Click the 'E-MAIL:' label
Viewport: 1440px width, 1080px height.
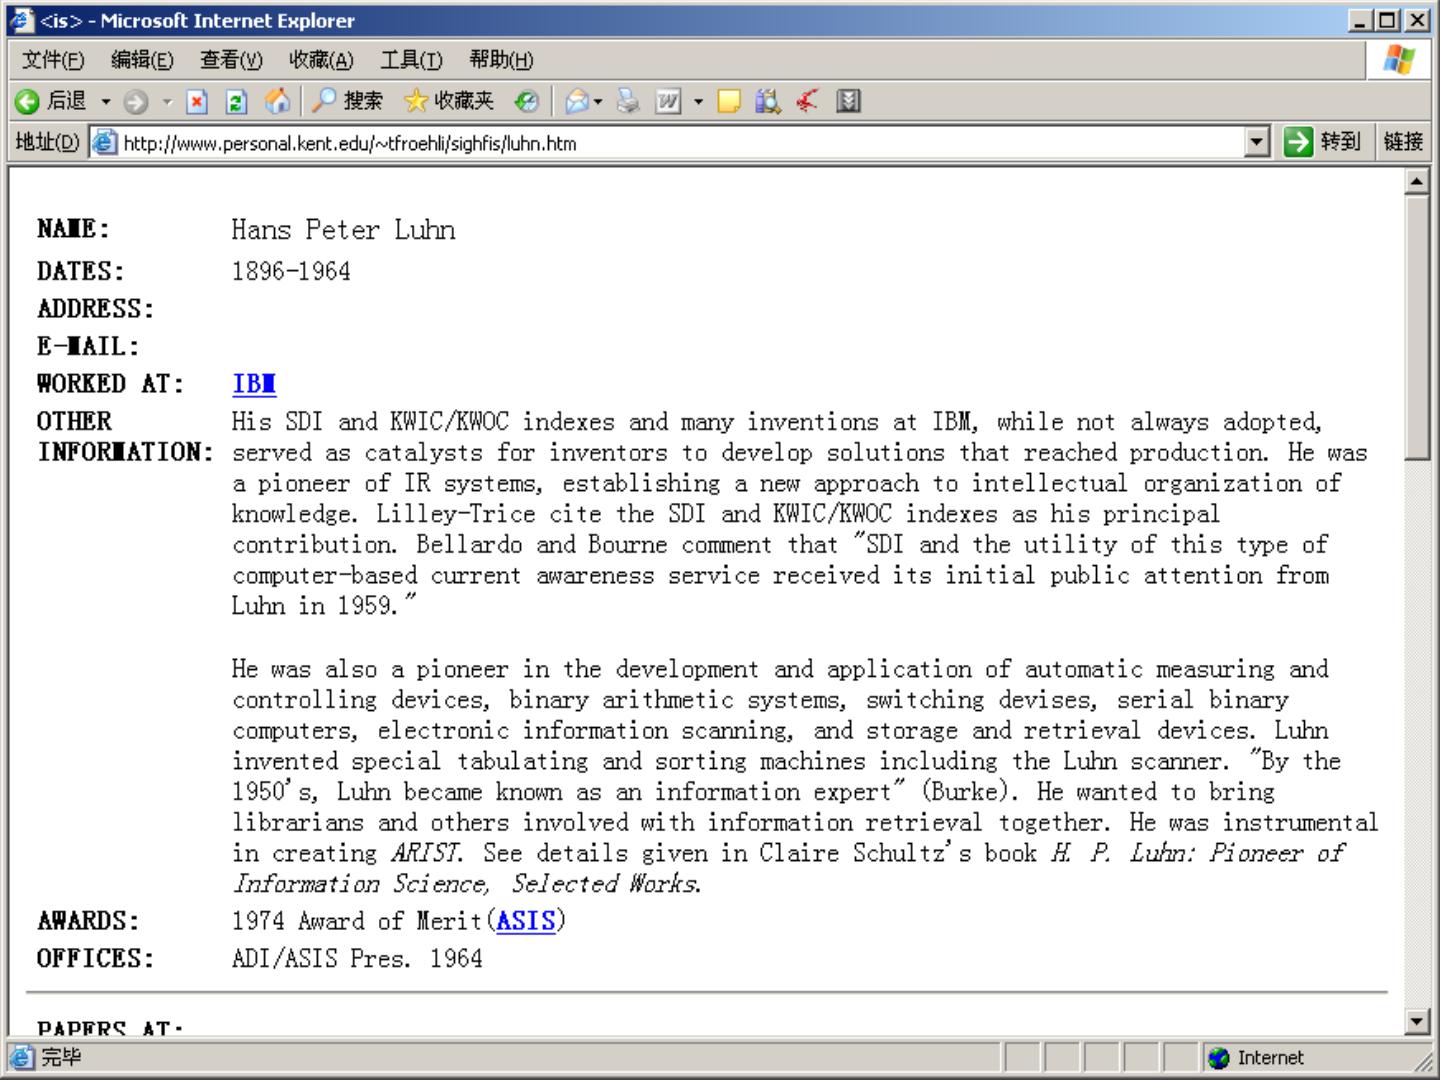click(x=88, y=347)
